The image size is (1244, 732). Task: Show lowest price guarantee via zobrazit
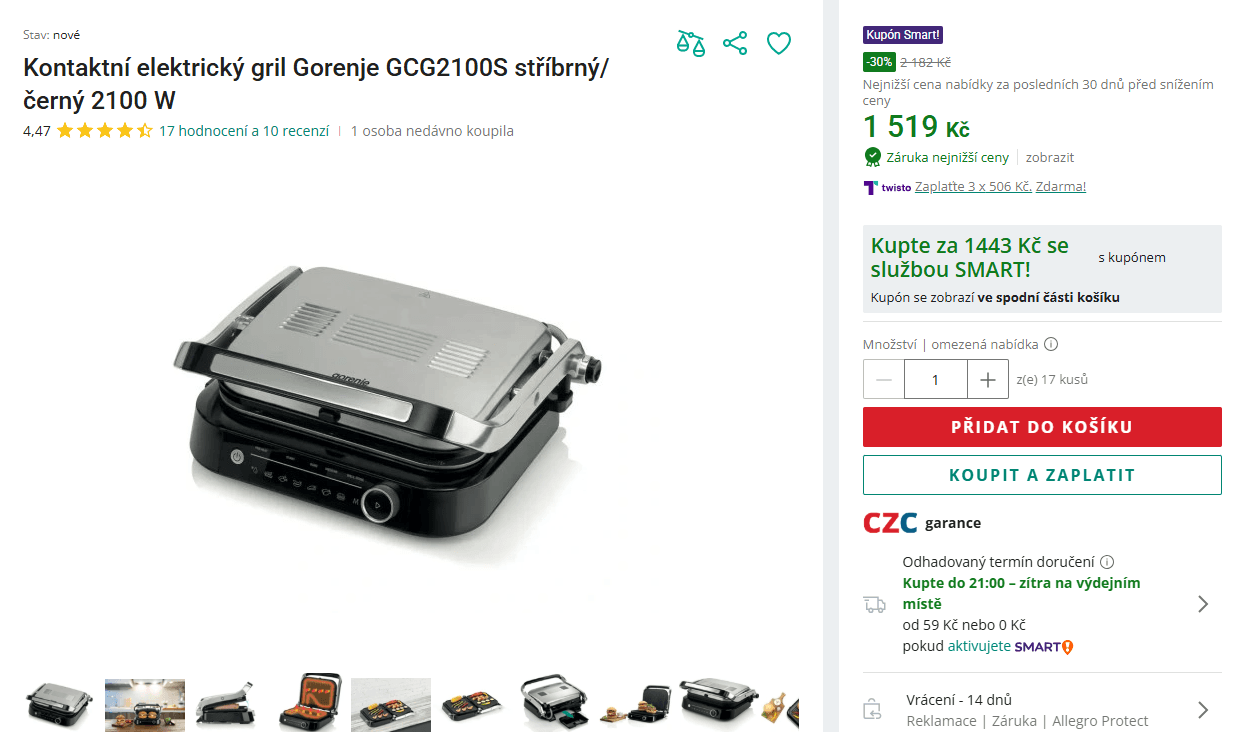(x=1050, y=157)
